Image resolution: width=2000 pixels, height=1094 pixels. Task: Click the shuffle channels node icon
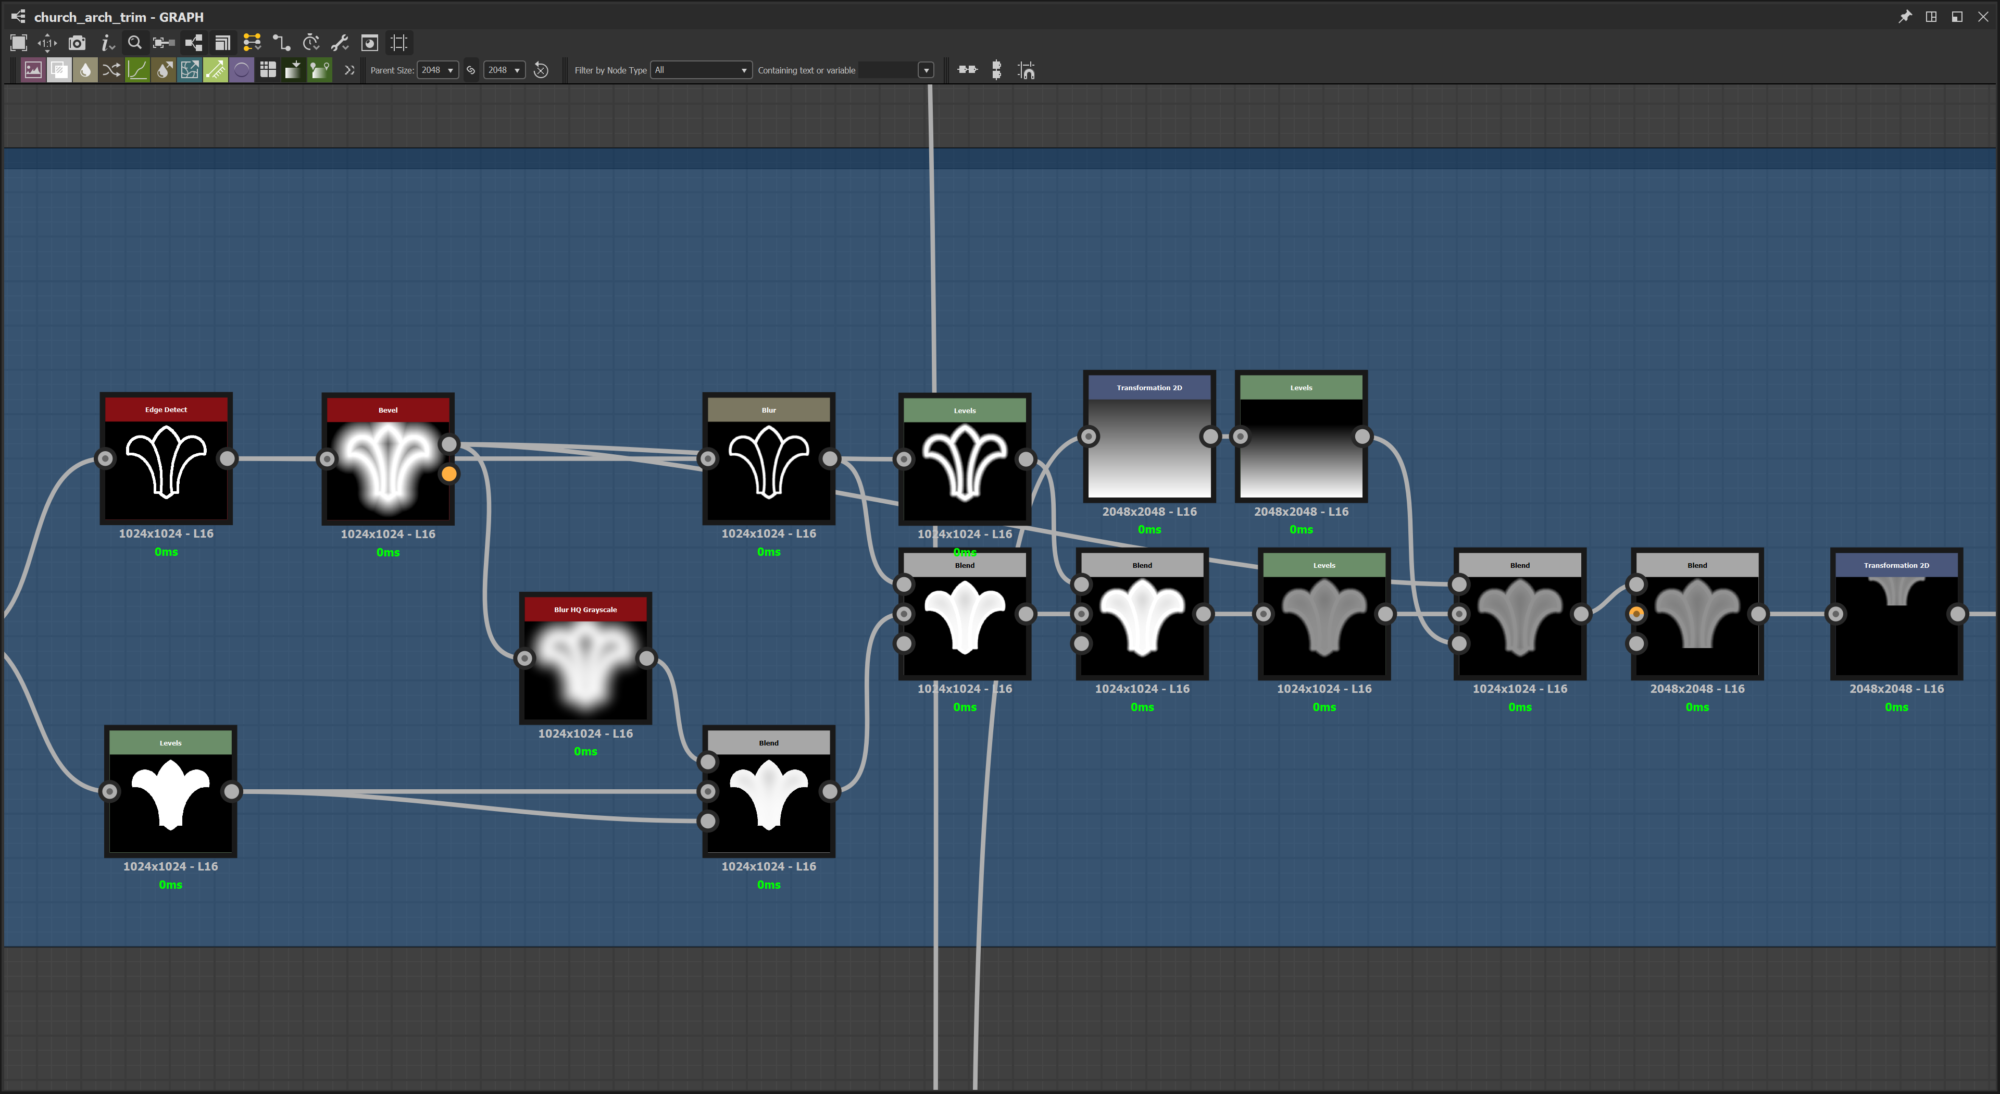coord(111,70)
